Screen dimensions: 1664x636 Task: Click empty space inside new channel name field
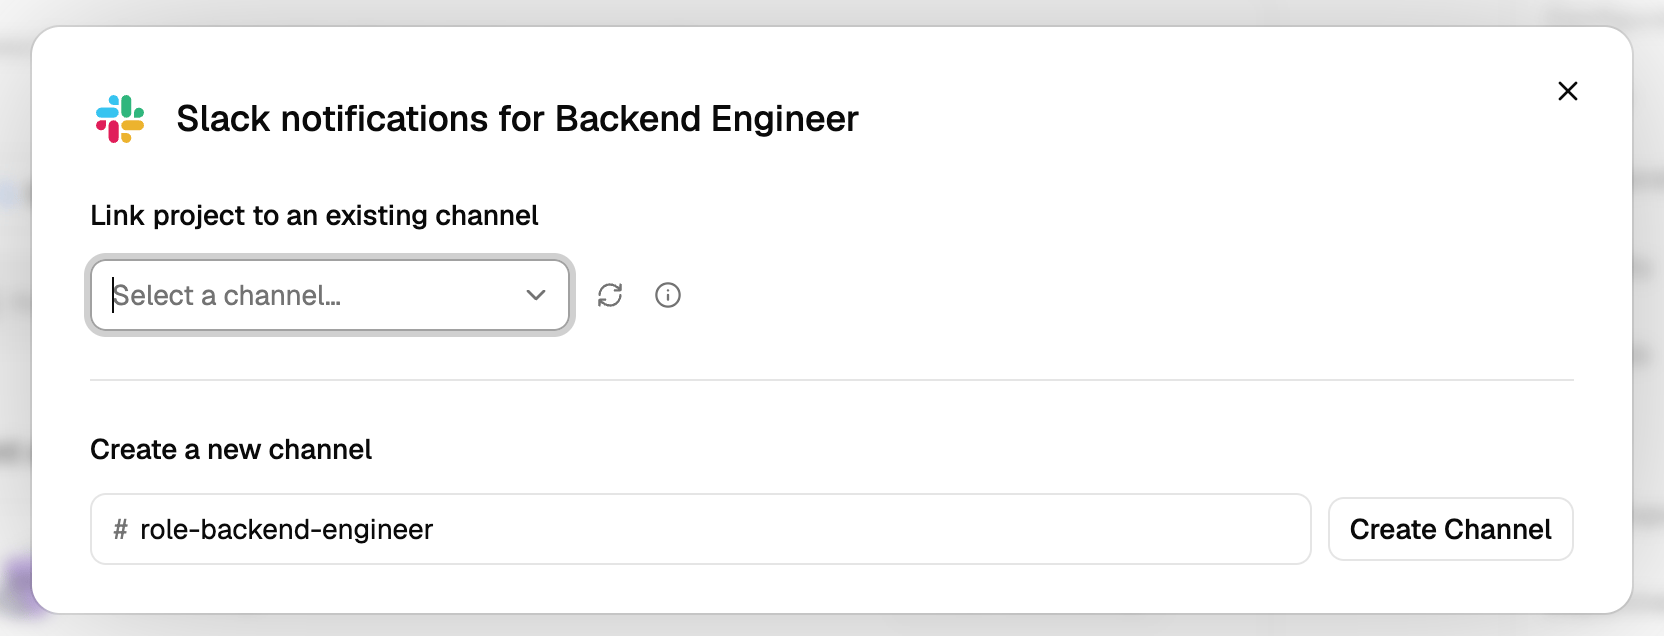click(x=870, y=529)
